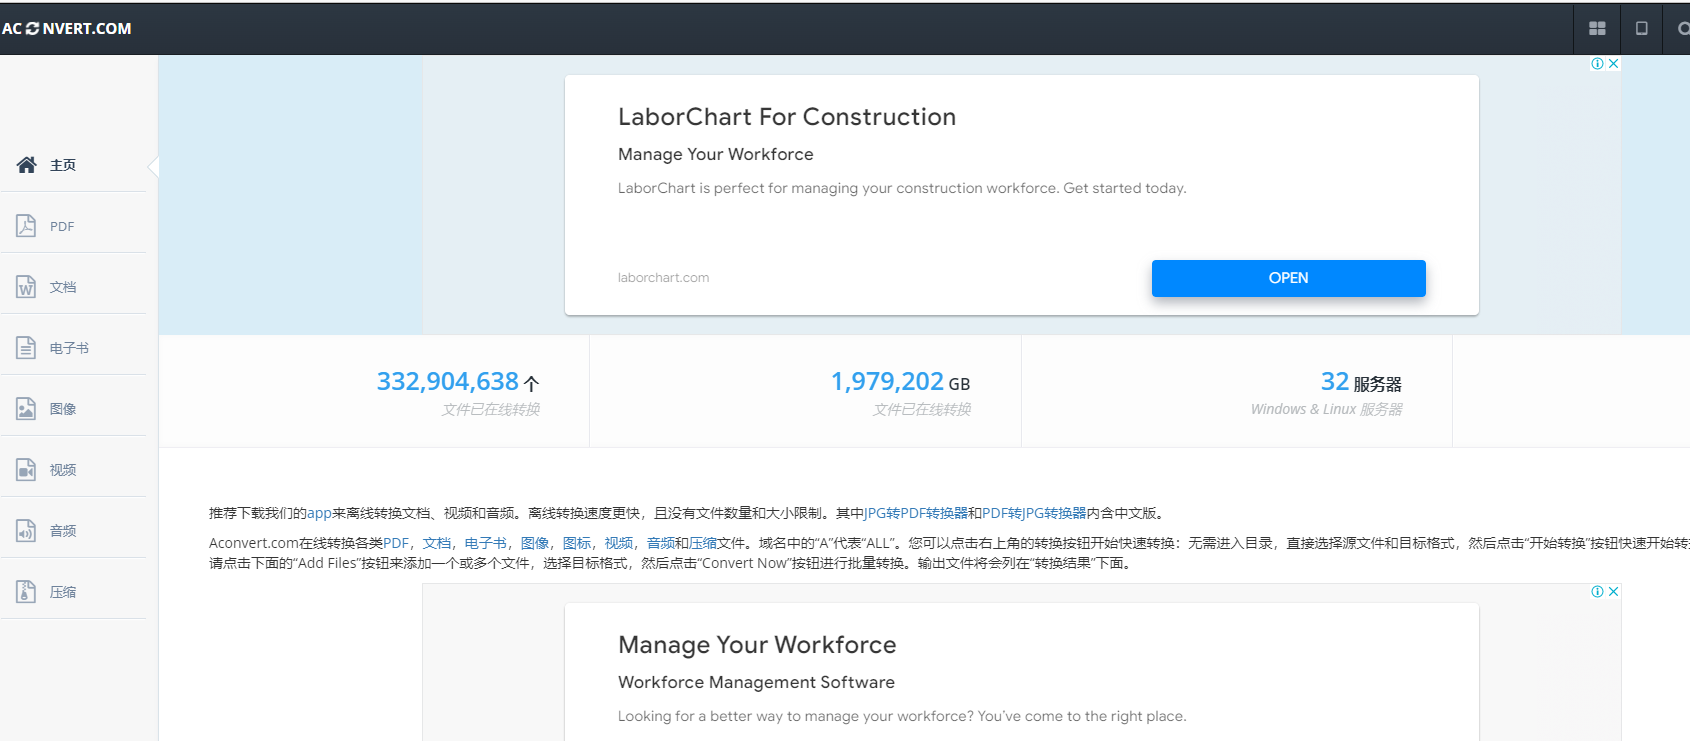Click the 音频 link in description paragraph
Screen dimensions: 1690x741
[661, 543]
